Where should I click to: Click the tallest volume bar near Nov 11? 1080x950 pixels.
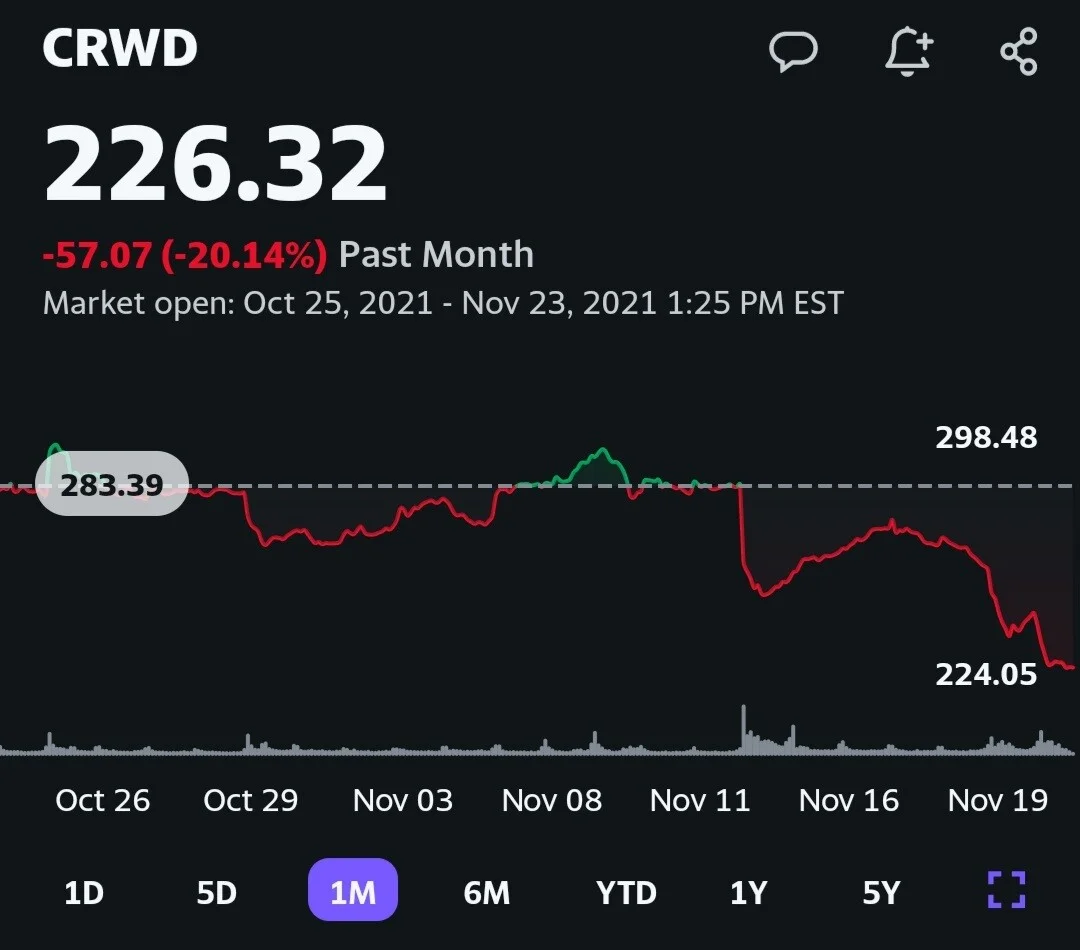(x=743, y=729)
